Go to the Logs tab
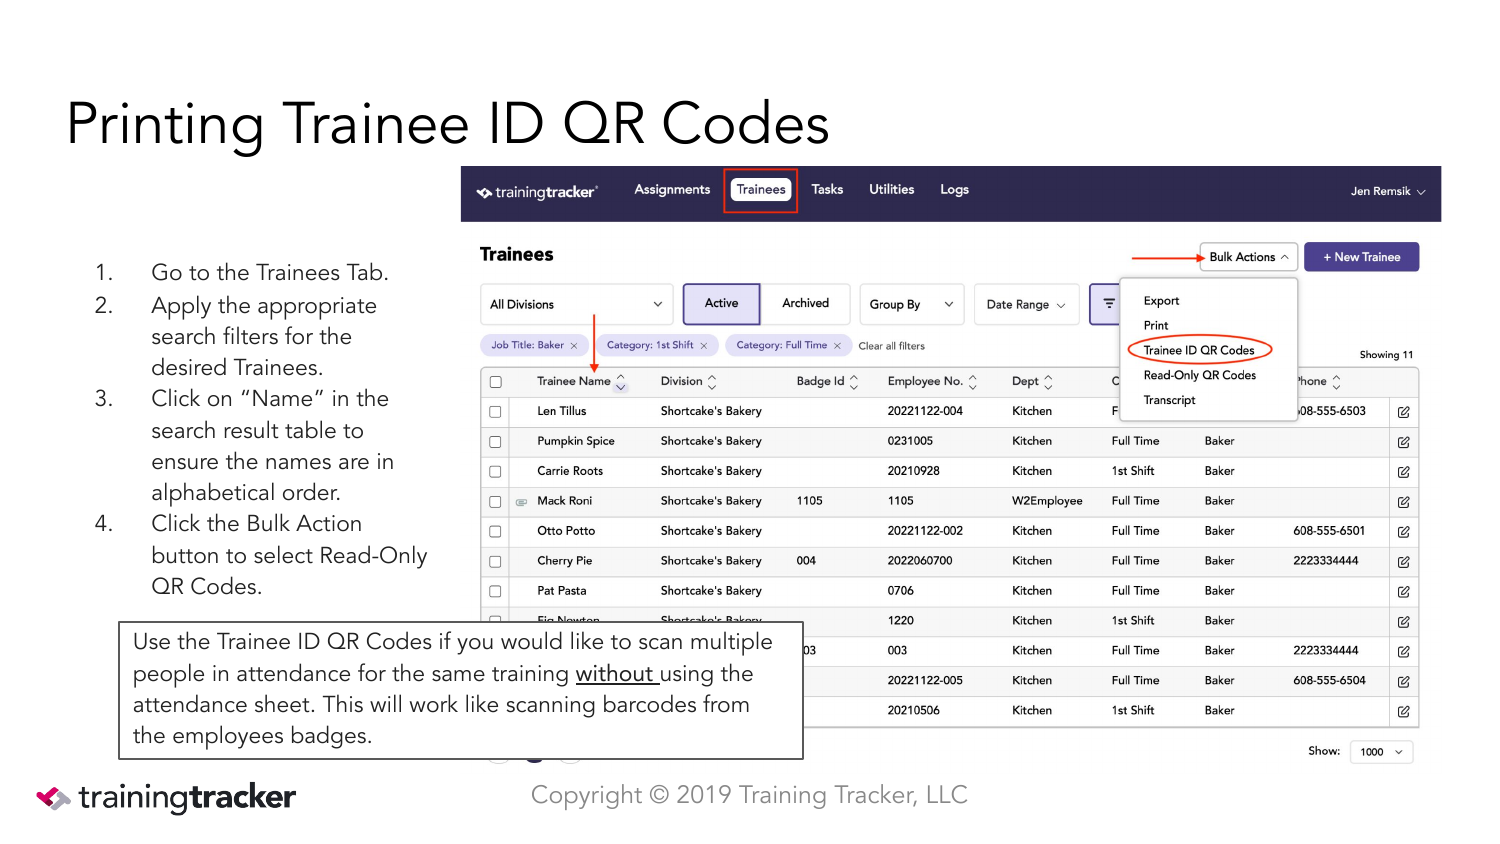1500x844 pixels. pyautogui.click(x=954, y=189)
